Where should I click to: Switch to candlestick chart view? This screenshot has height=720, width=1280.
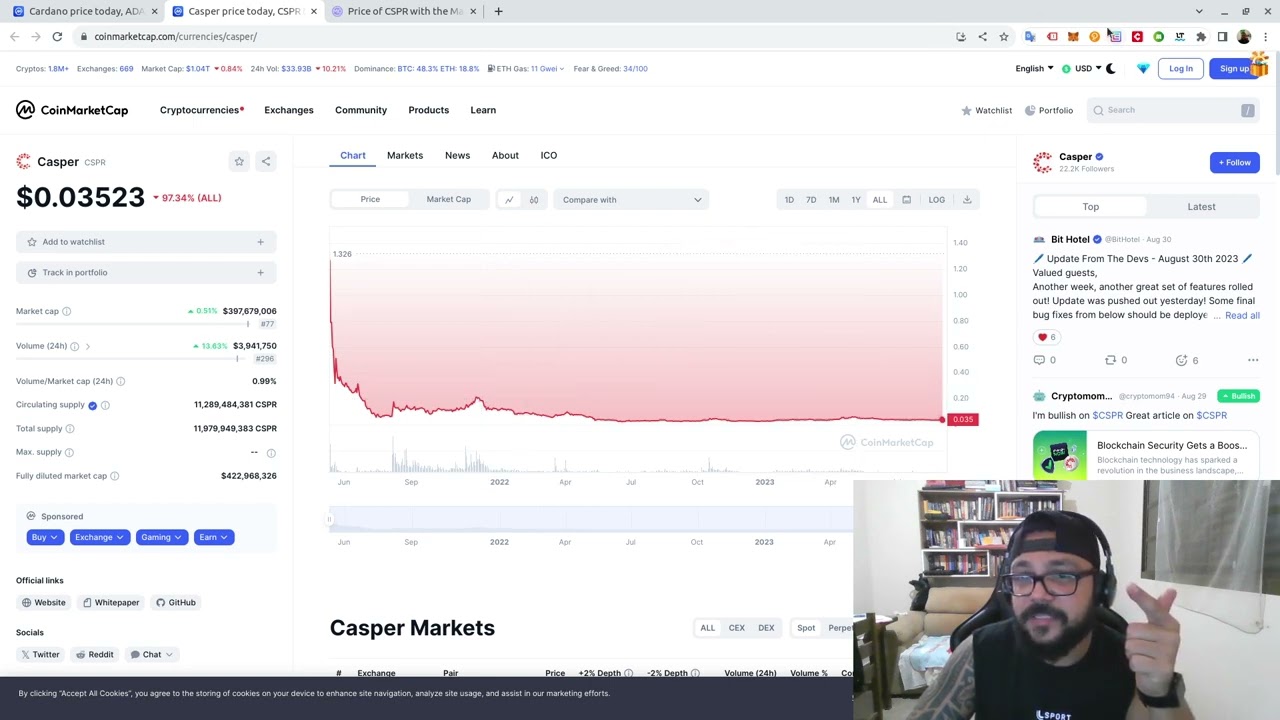tap(534, 199)
